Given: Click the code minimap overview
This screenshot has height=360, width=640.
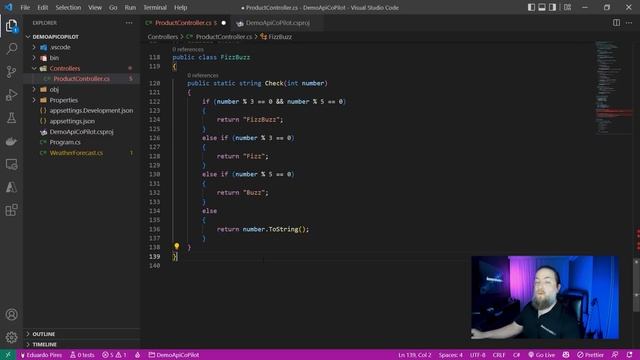Looking at the screenshot, I should (x=613, y=88).
